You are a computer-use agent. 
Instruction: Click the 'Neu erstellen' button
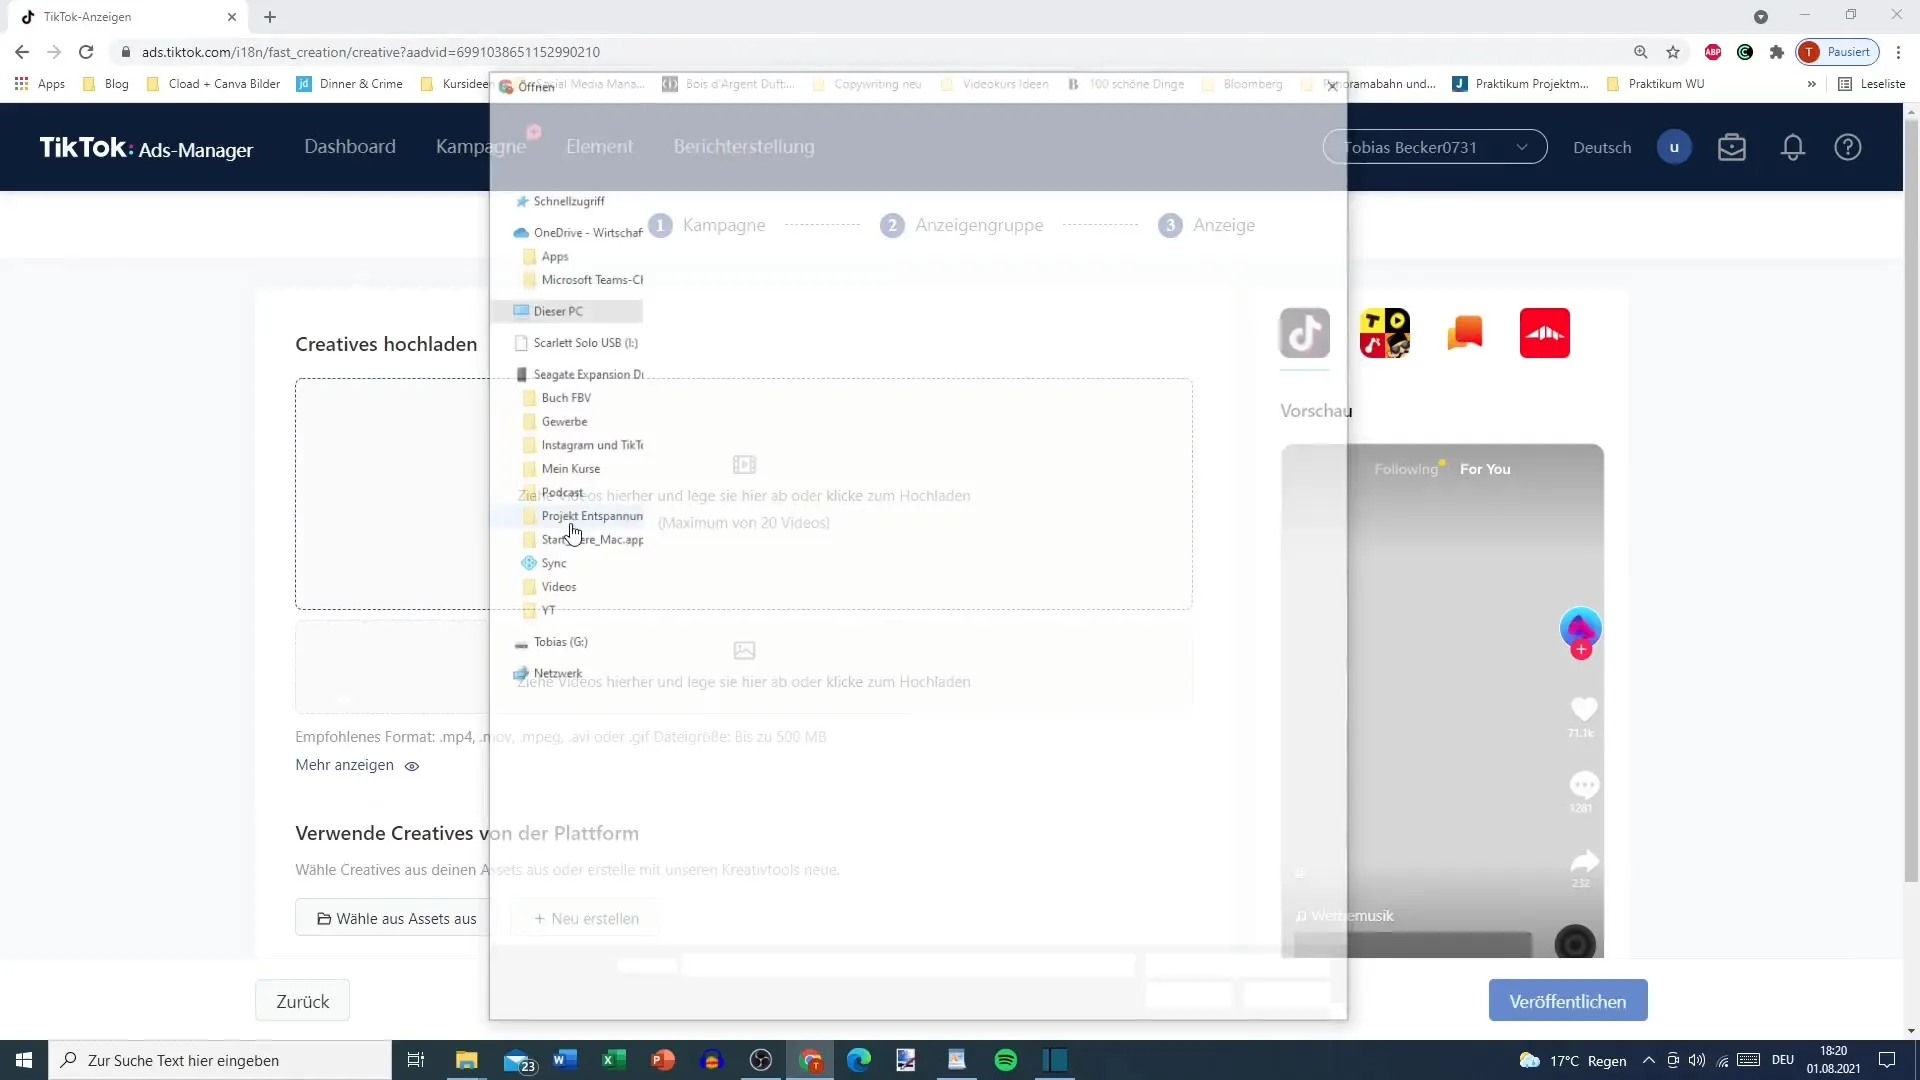(585, 918)
